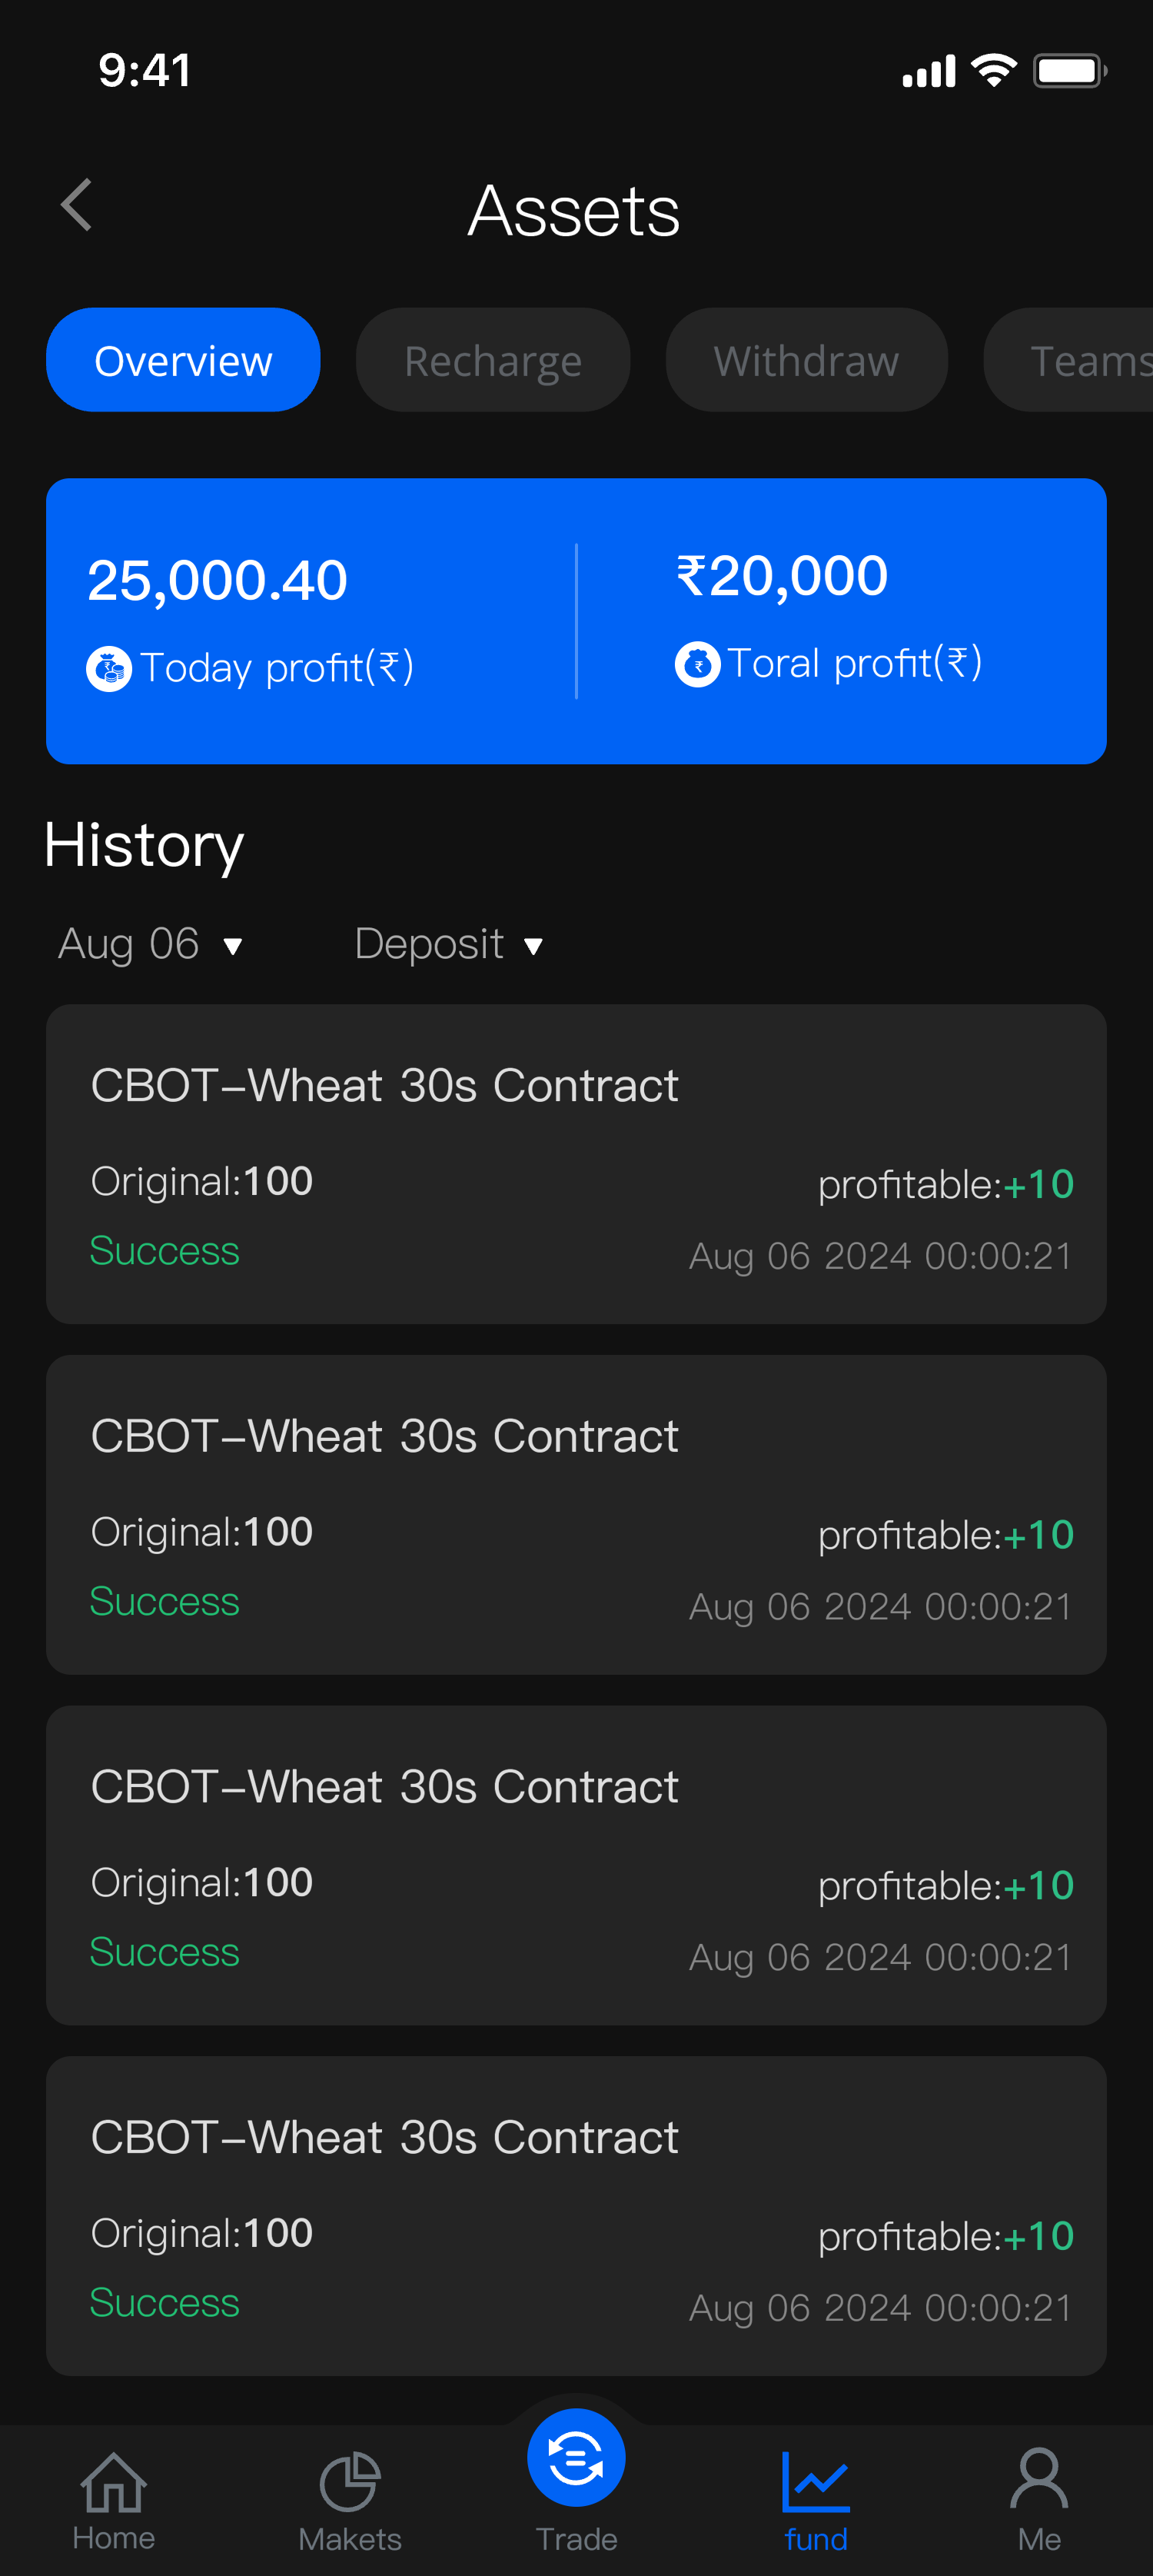Tap the battery indicator in status bar
This screenshot has height=2576, width=1153.
[x=1069, y=71]
